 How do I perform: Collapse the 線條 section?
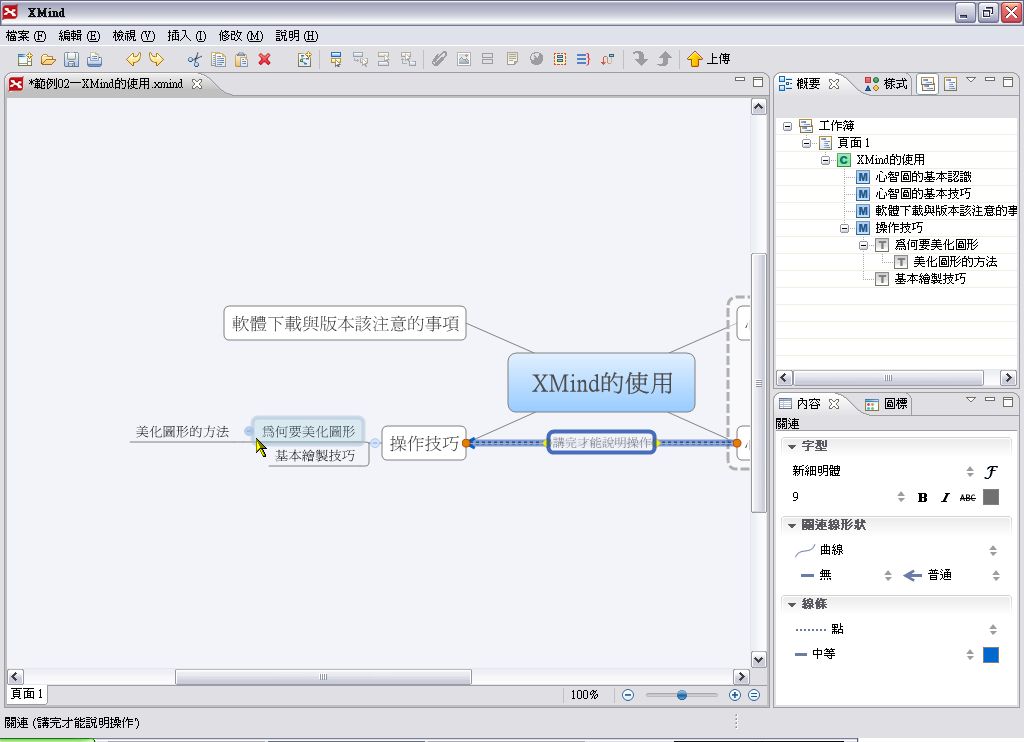pos(792,604)
